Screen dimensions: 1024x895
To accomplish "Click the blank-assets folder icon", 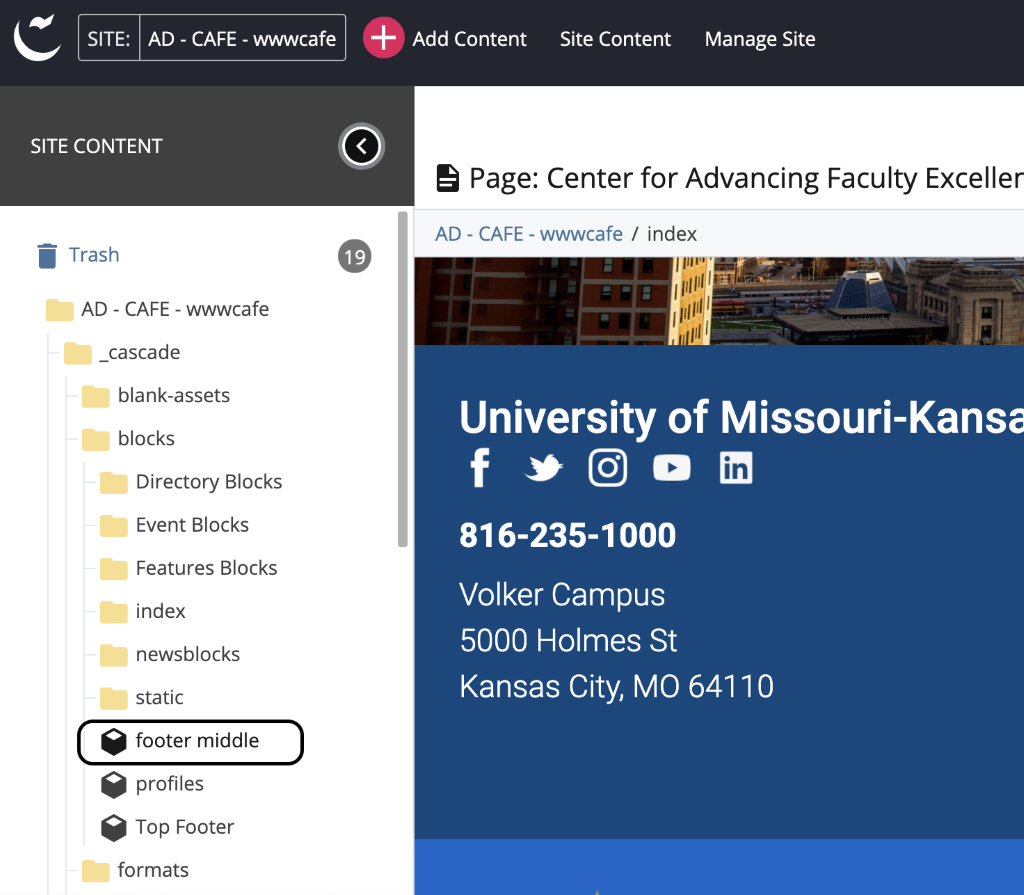I will (x=95, y=396).
